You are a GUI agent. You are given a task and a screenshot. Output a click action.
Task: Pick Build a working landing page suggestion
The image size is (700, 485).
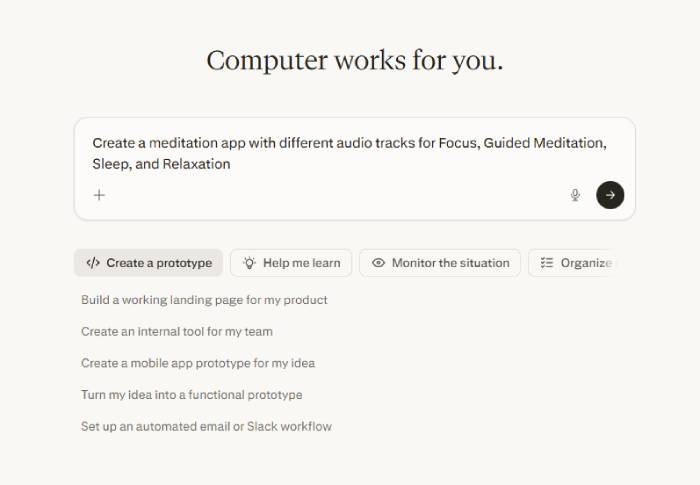coord(204,300)
